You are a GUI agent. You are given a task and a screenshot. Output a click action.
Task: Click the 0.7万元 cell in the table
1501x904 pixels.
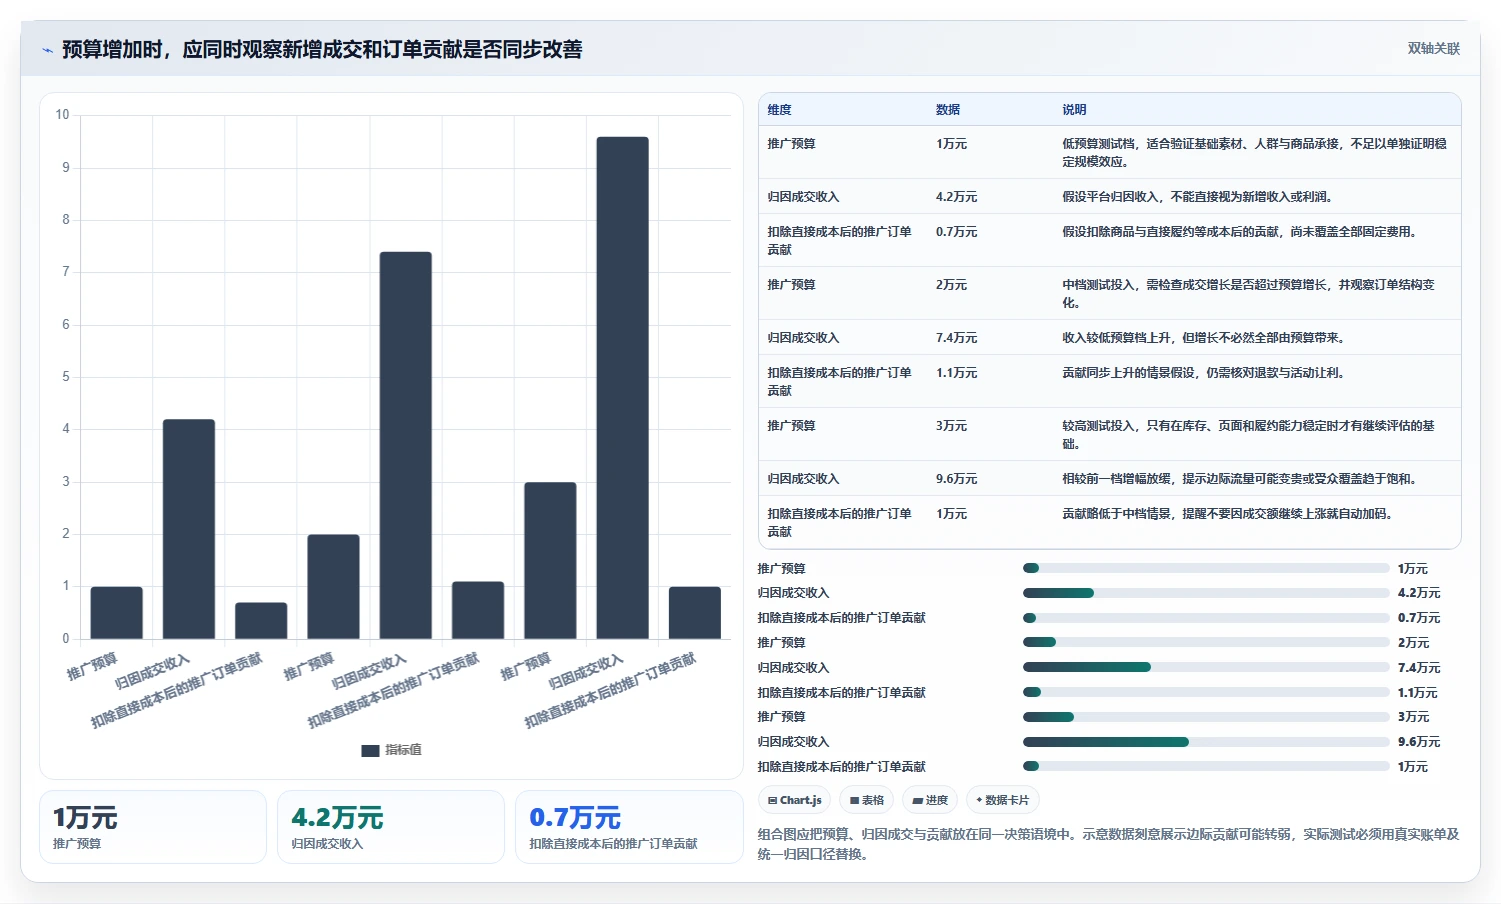pos(956,232)
